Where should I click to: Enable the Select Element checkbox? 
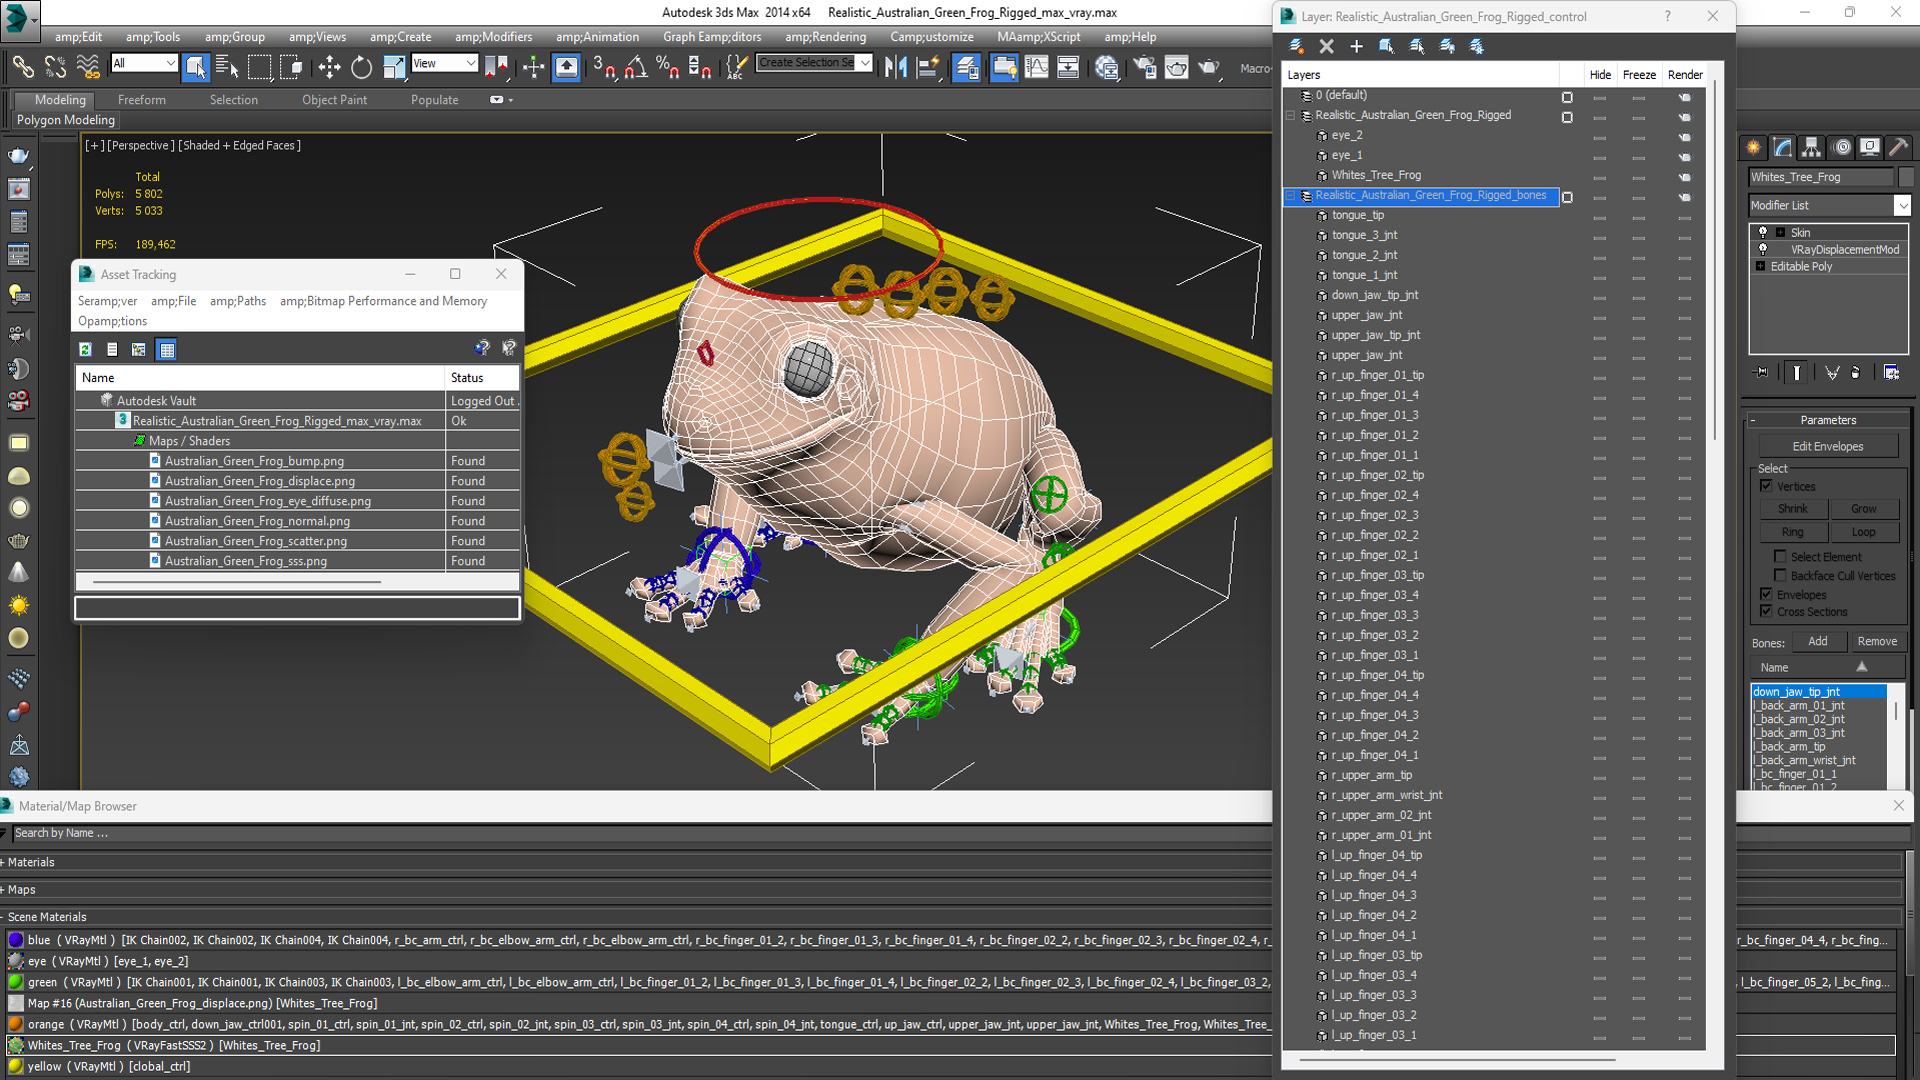click(x=1780, y=556)
